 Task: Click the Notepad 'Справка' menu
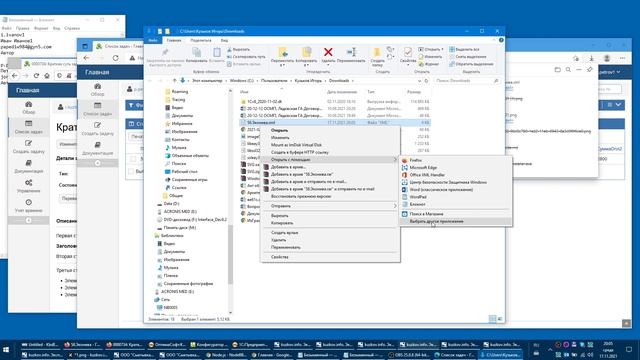pos(72,28)
